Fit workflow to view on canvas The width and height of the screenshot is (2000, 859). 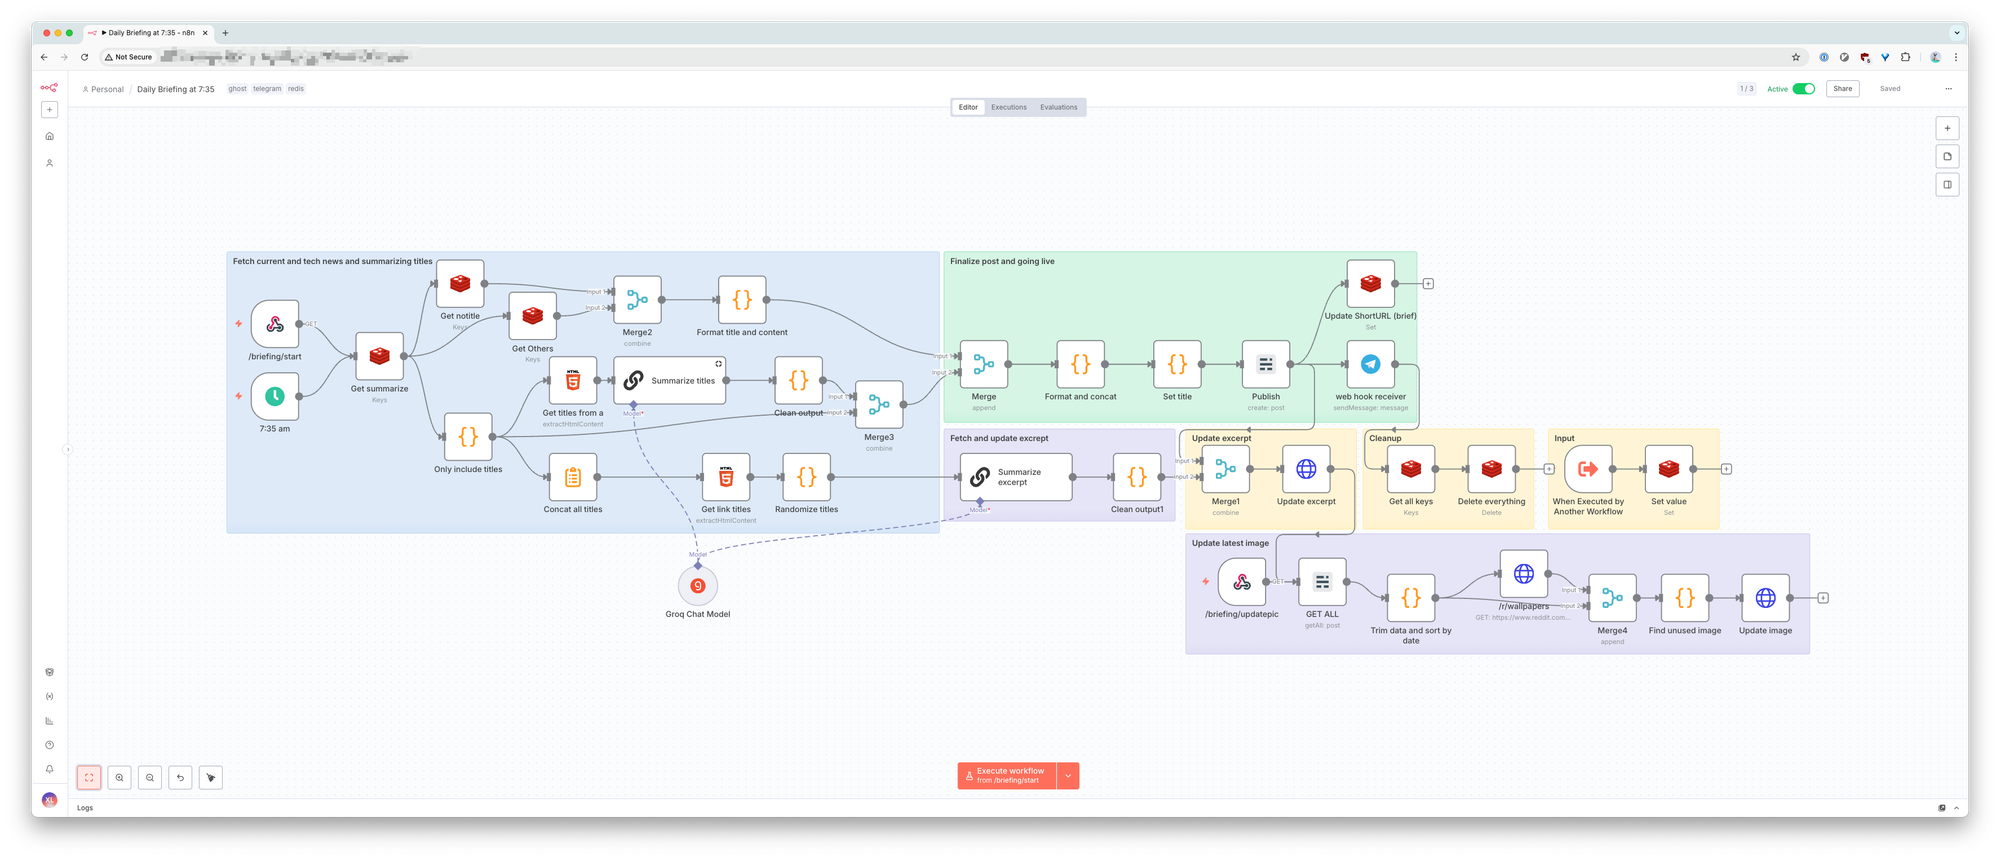coord(89,778)
